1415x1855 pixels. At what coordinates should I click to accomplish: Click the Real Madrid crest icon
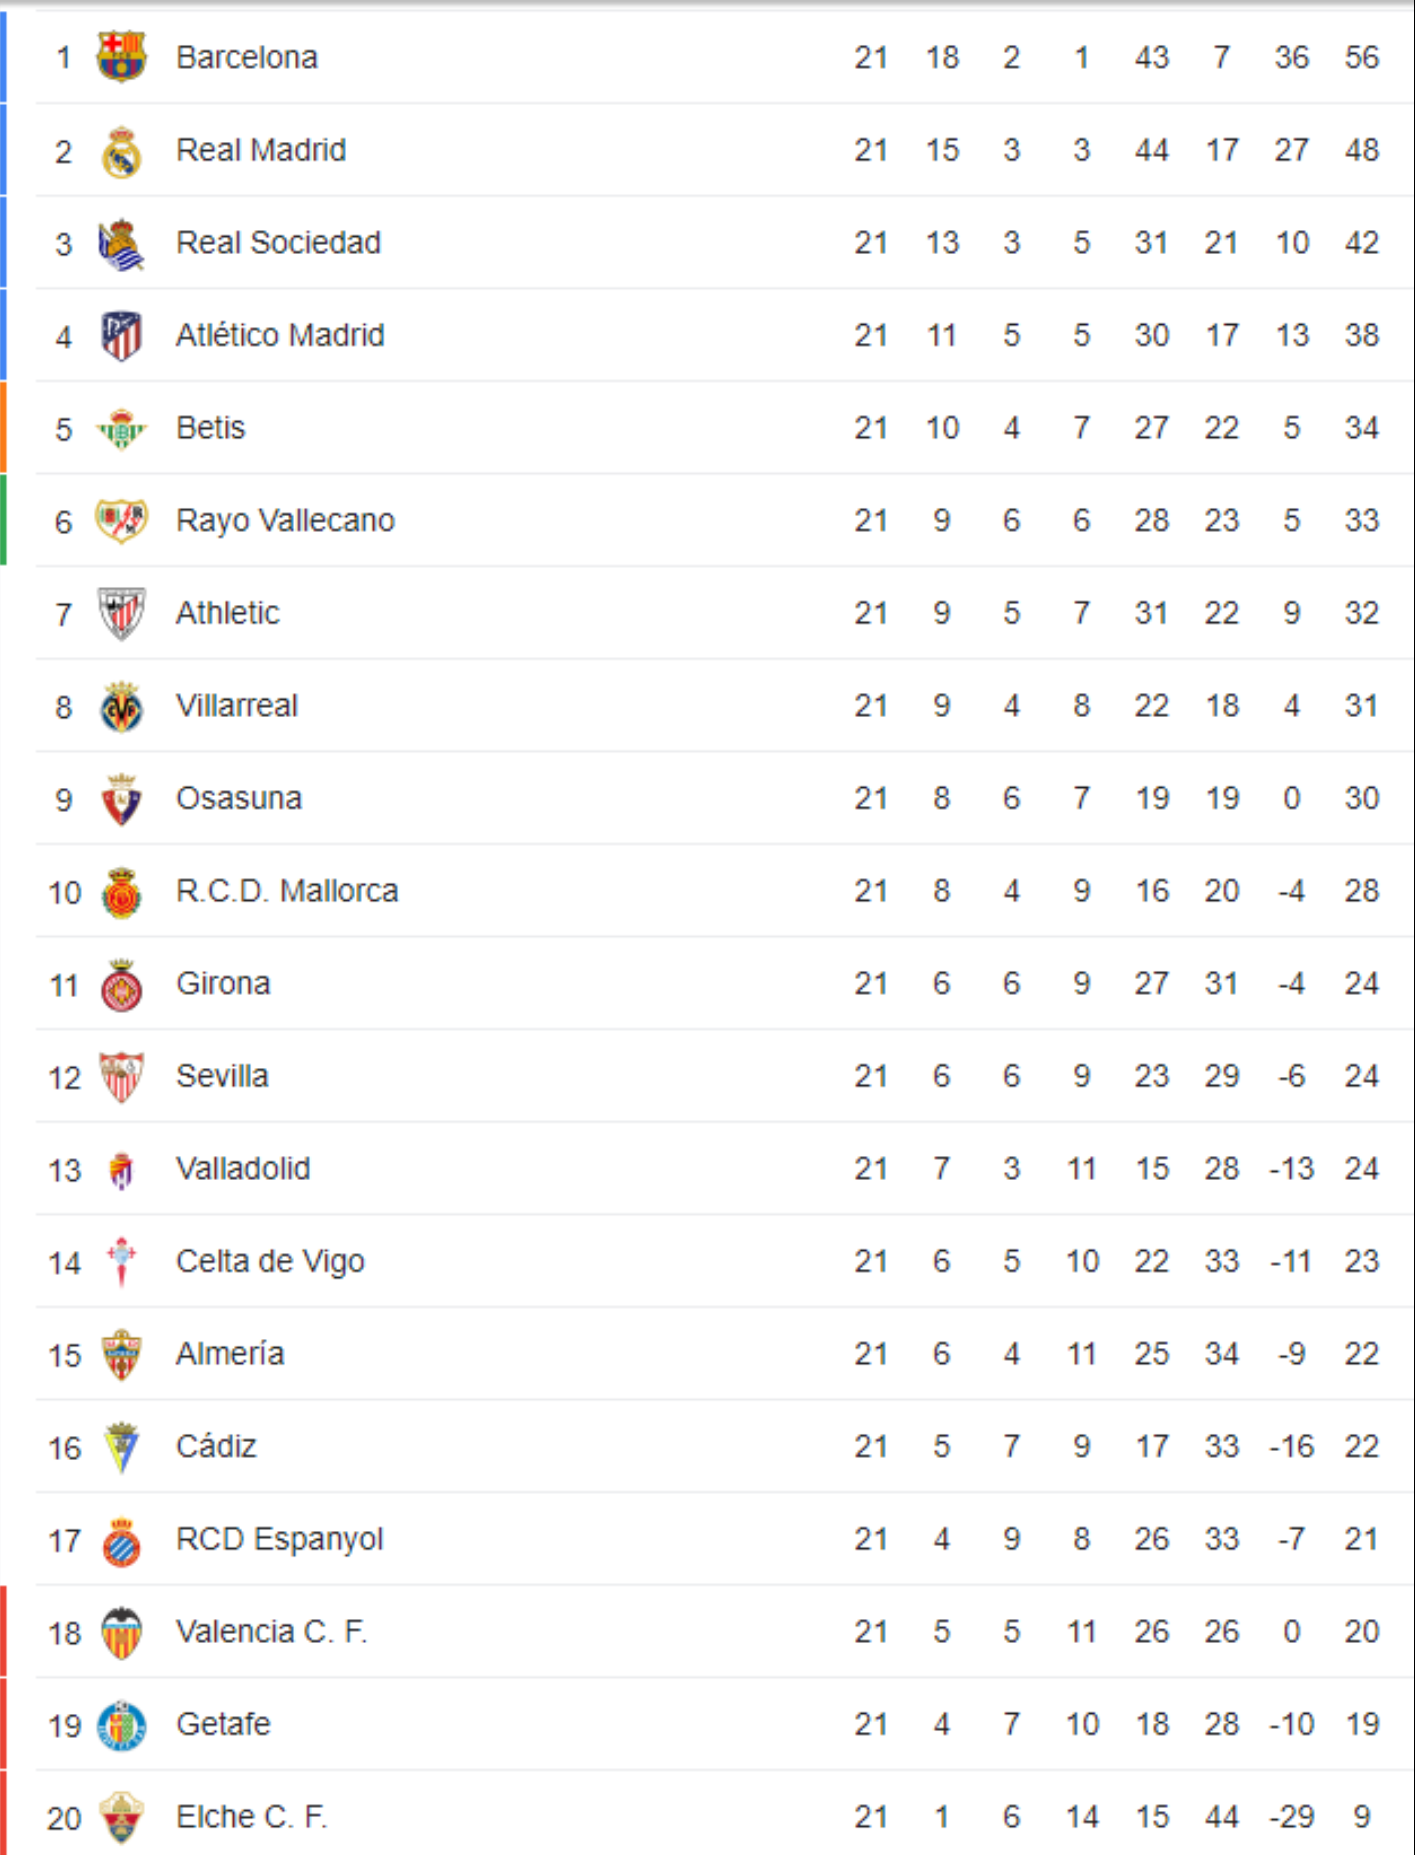click(x=121, y=151)
